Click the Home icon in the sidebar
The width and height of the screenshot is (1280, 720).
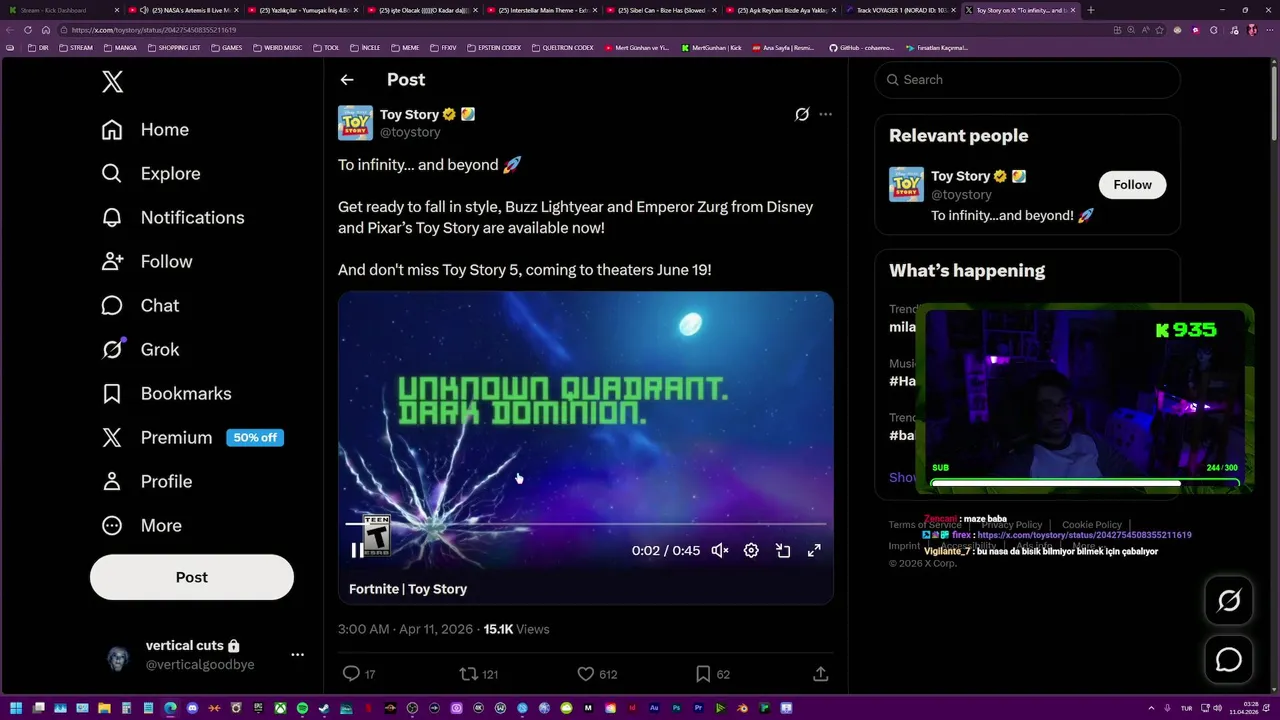click(x=112, y=130)
